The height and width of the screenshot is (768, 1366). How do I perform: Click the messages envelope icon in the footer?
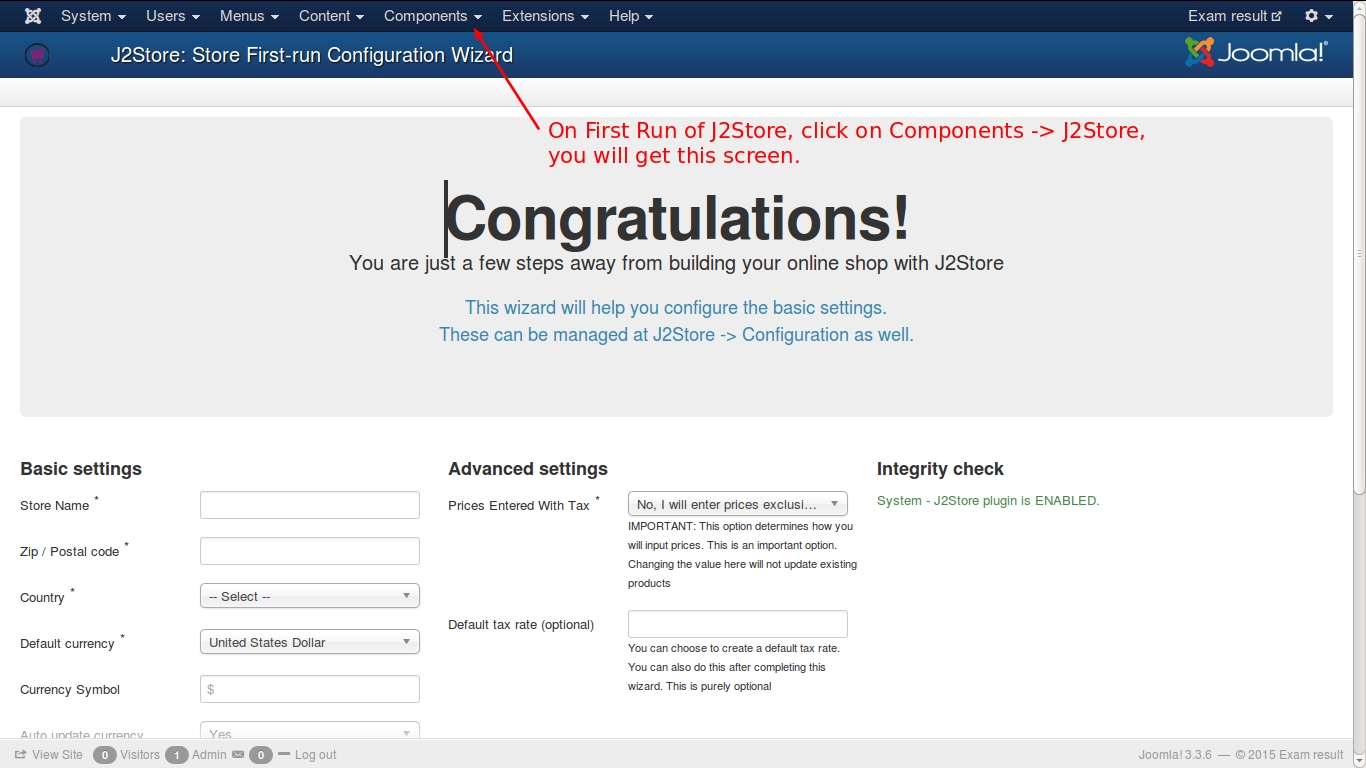238,755
